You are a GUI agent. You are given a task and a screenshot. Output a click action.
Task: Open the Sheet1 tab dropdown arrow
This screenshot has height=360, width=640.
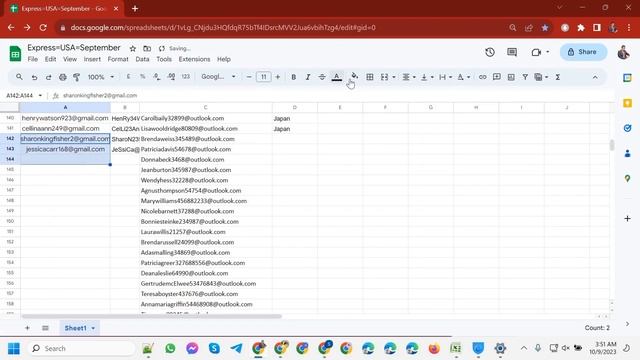coord(93,328)
